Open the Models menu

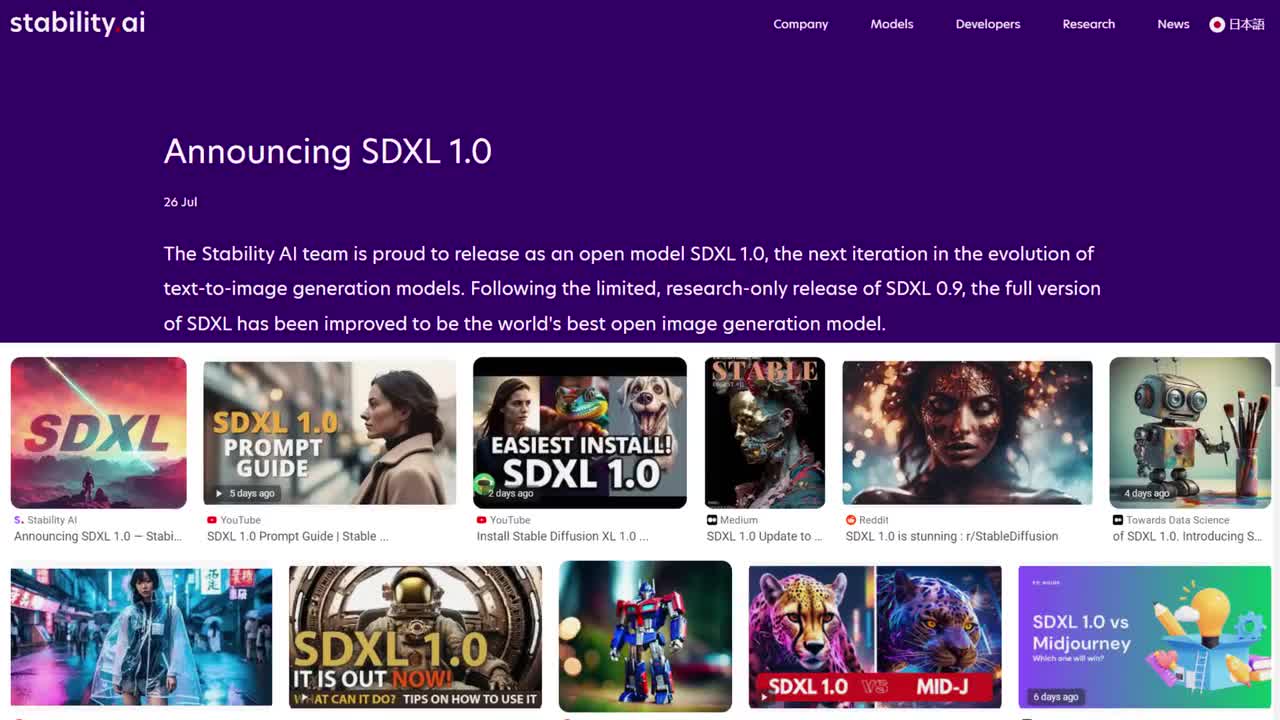pyautogui.click(x=892, y=24)
